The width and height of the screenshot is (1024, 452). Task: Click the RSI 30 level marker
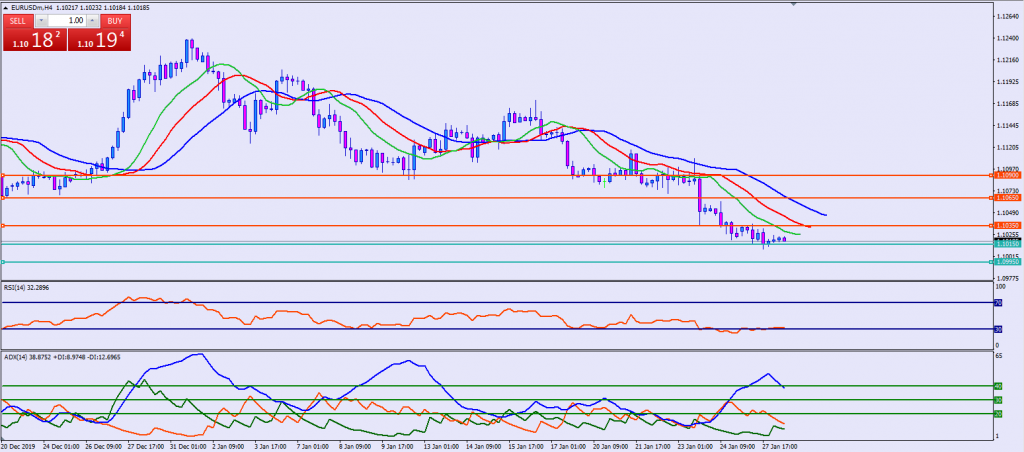[x=997, y=329]
